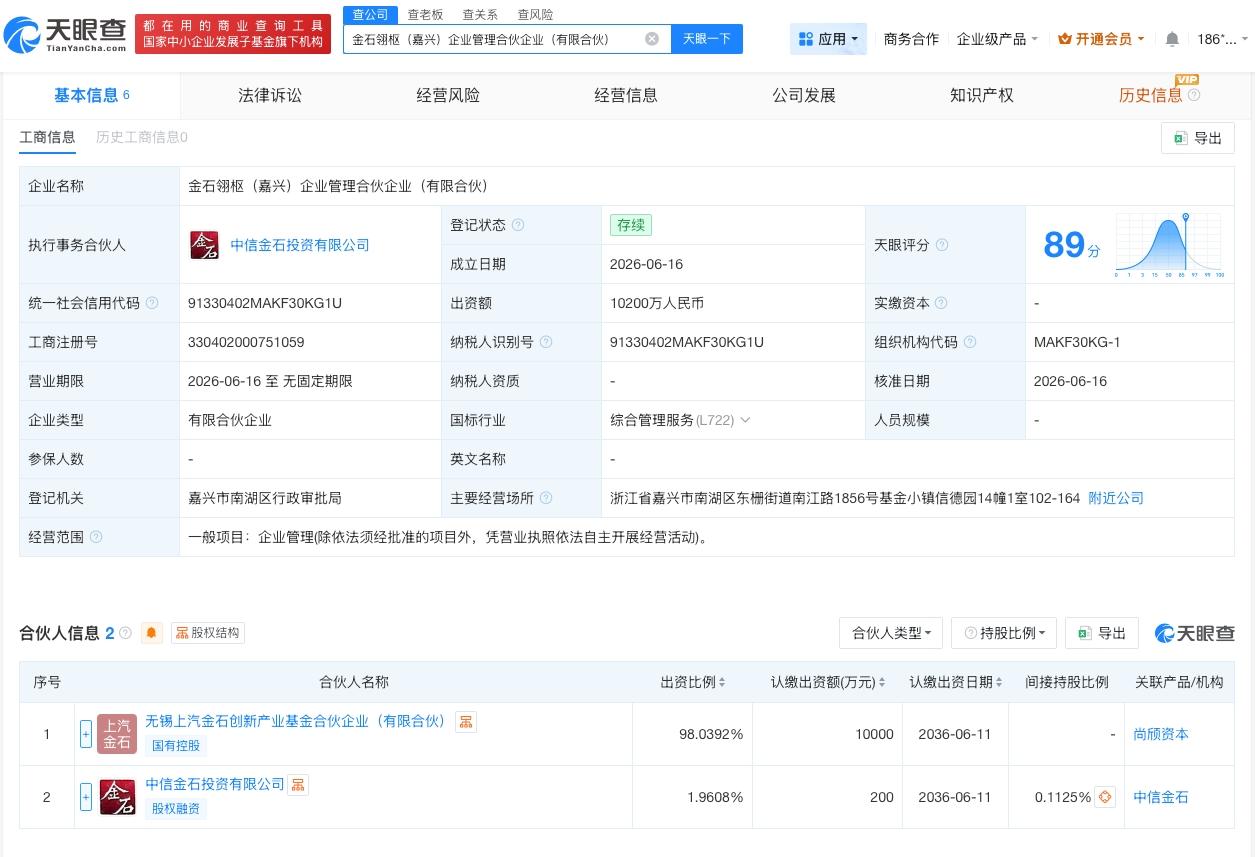Open the 中信金石 related institution link
1255x857 pixels.
coord(1161,797)
